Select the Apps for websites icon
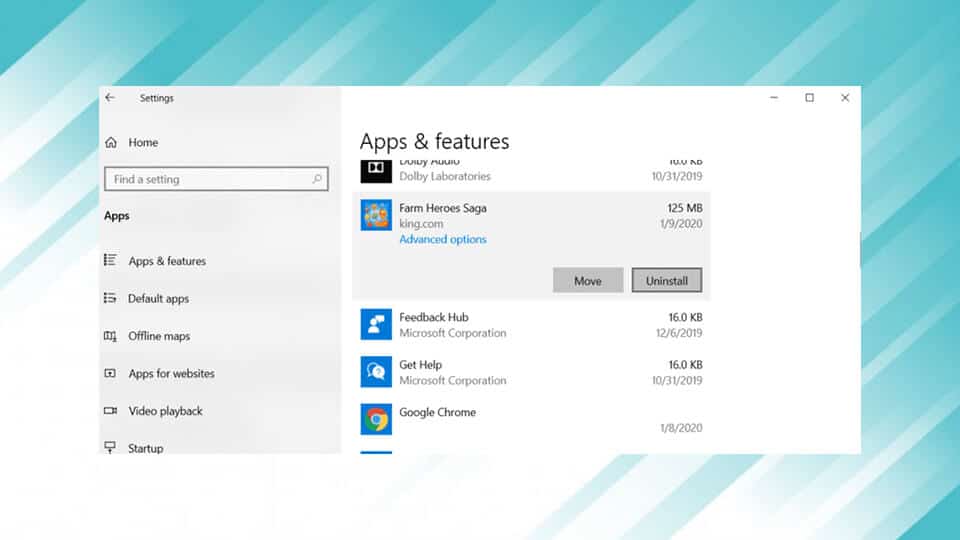This screenshot has width=960, height=540. click(110, 373)
